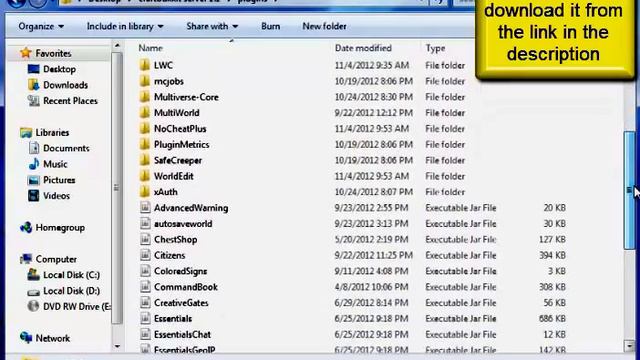Click the SafeCreeper folder icon

tap(144, 160)
